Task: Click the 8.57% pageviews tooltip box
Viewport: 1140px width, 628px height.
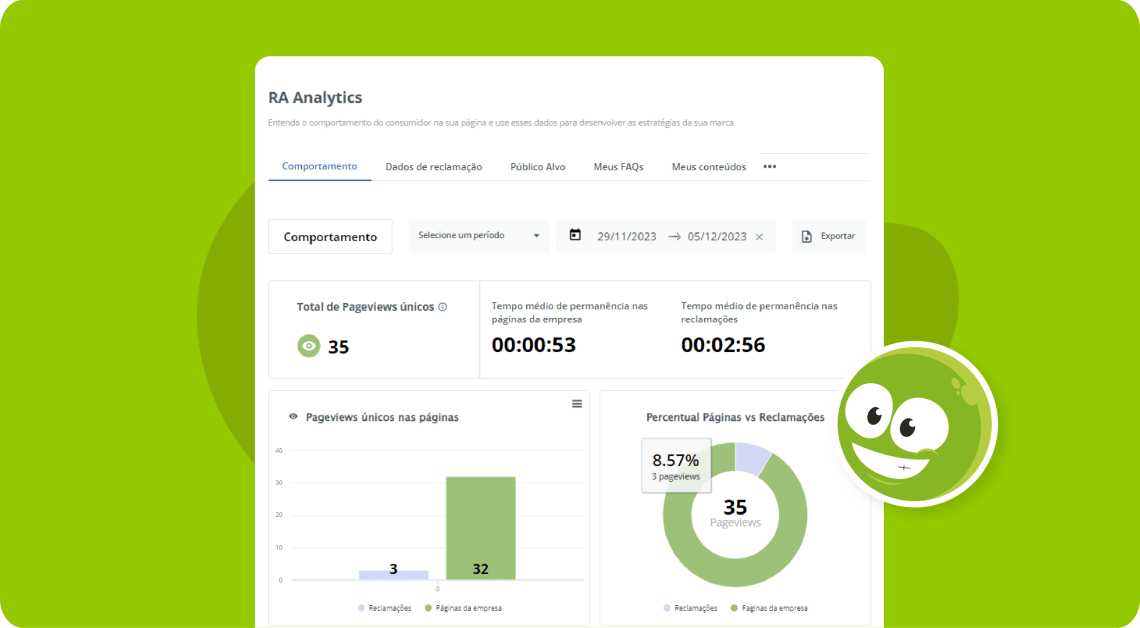Action: 676,465
